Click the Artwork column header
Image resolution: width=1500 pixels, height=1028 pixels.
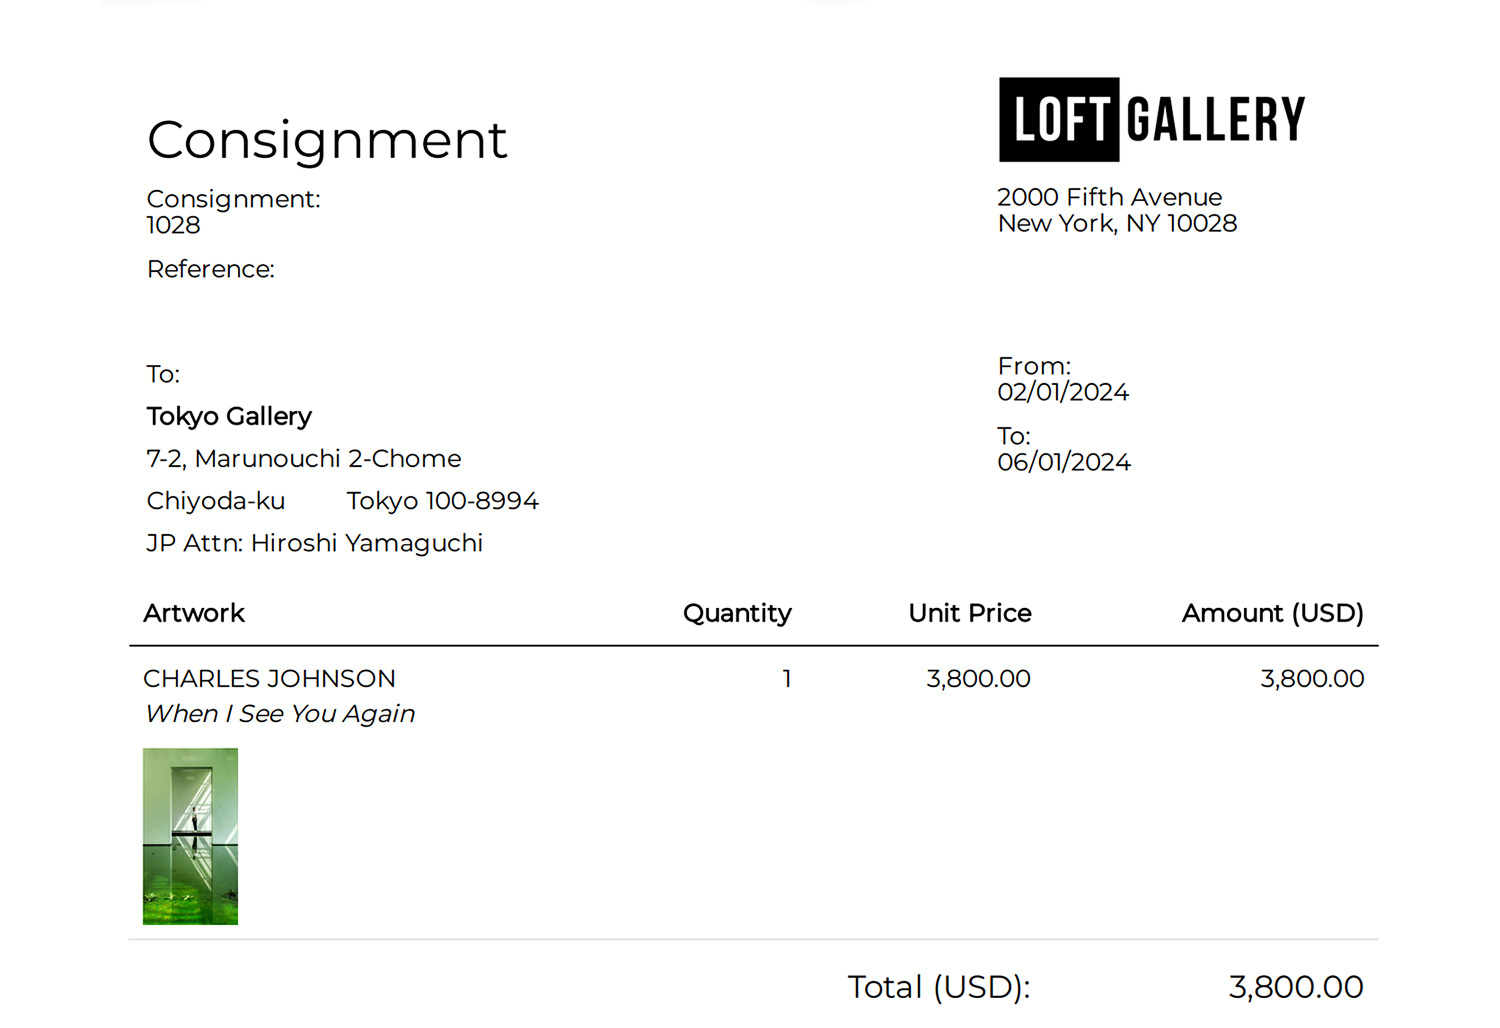(194, 613)
